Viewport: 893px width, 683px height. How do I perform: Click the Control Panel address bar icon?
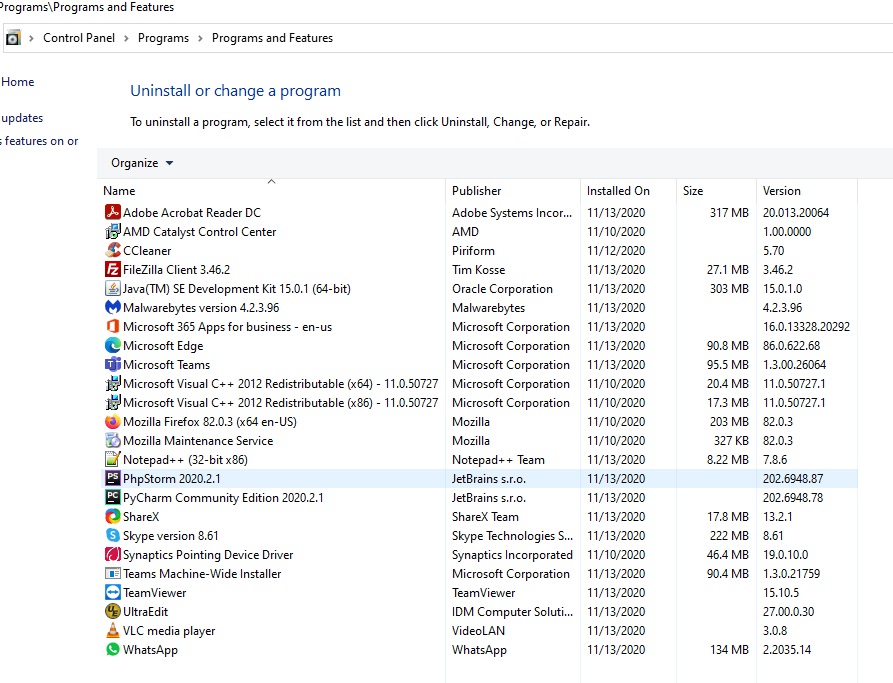[x=13, y=38]
